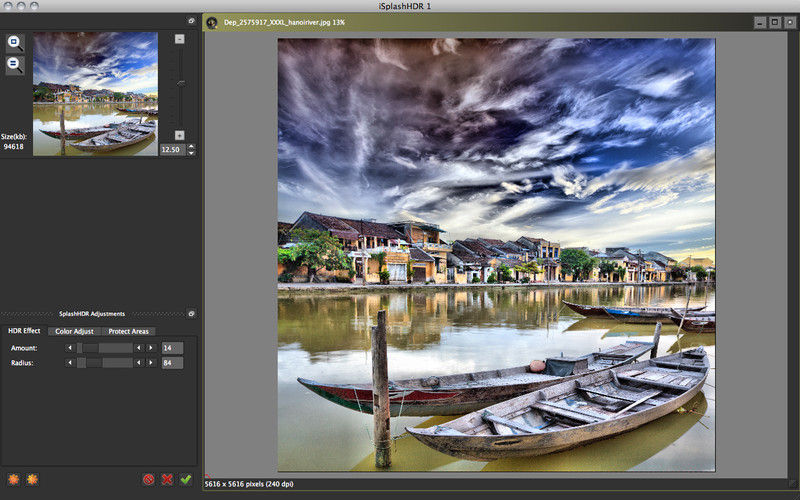Viewport: 800px width, 500px height.
Task: Click the green zoom button of iSplashHDR window
Action: (34, 6)
